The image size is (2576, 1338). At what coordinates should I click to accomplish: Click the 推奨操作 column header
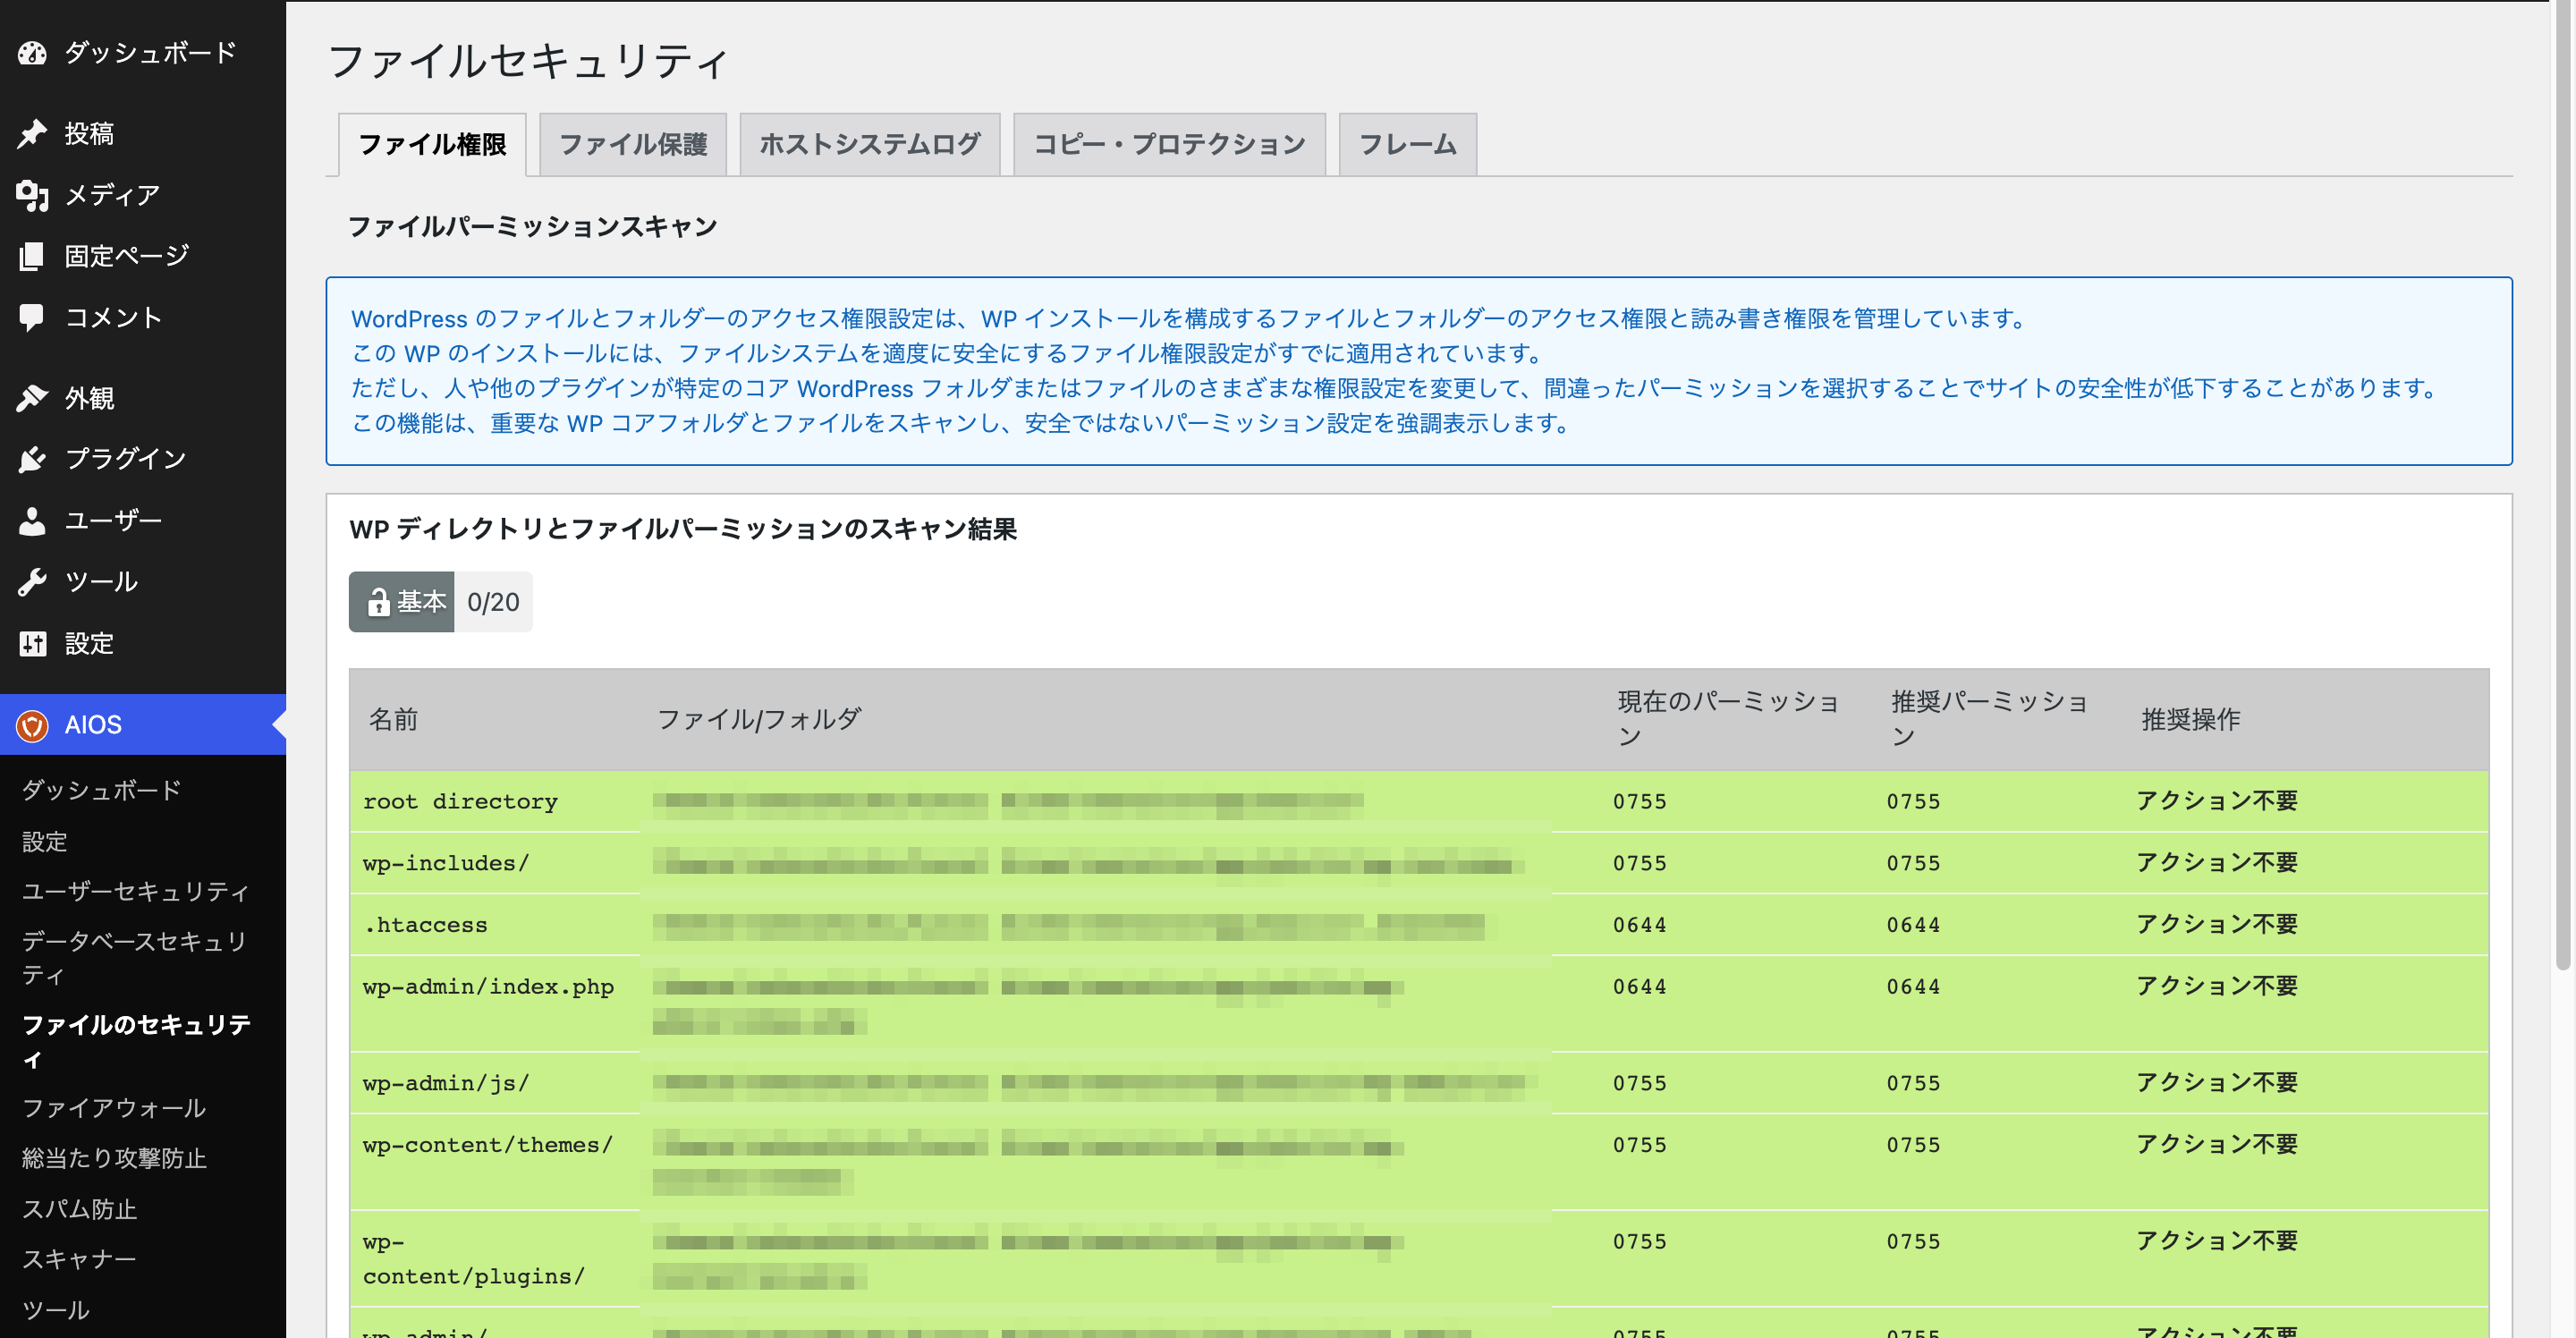(x=2190, y=719)
